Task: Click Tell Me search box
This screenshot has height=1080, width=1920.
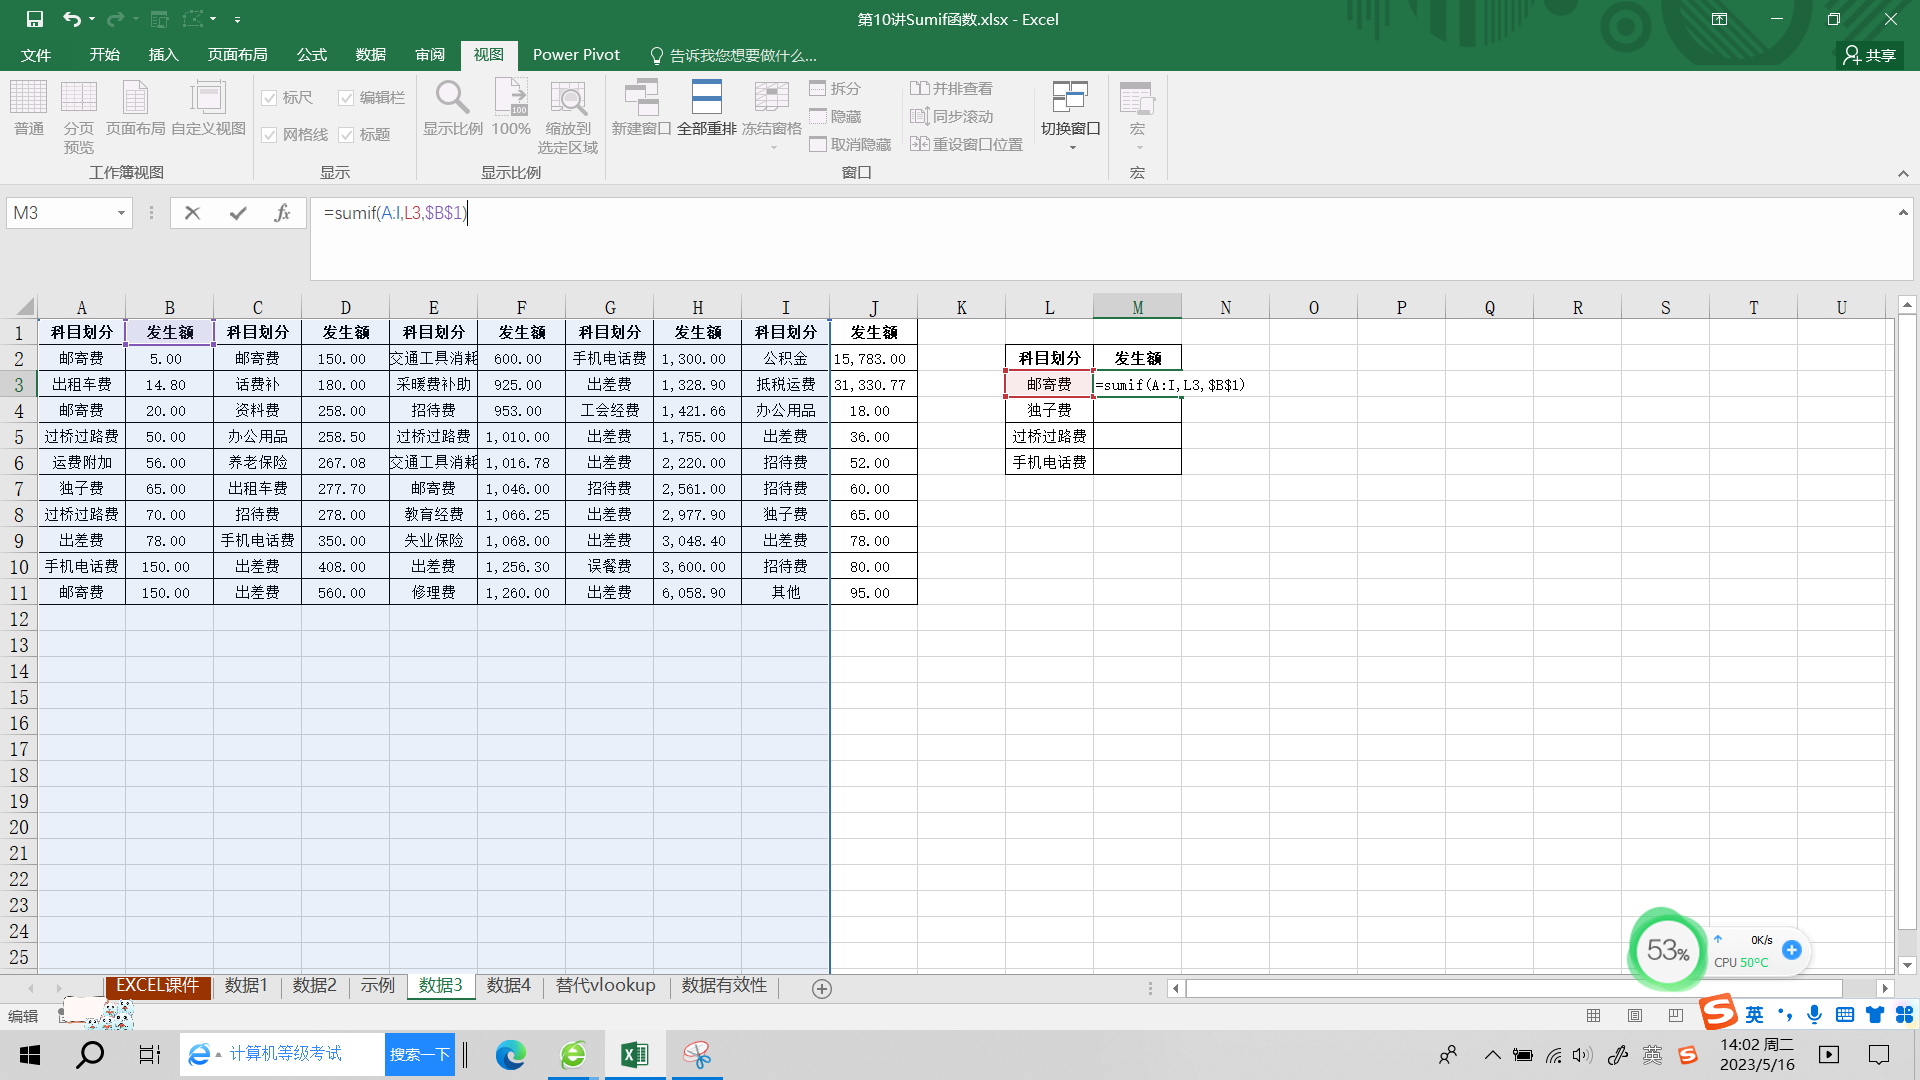Action: click(x=733, y=55)
